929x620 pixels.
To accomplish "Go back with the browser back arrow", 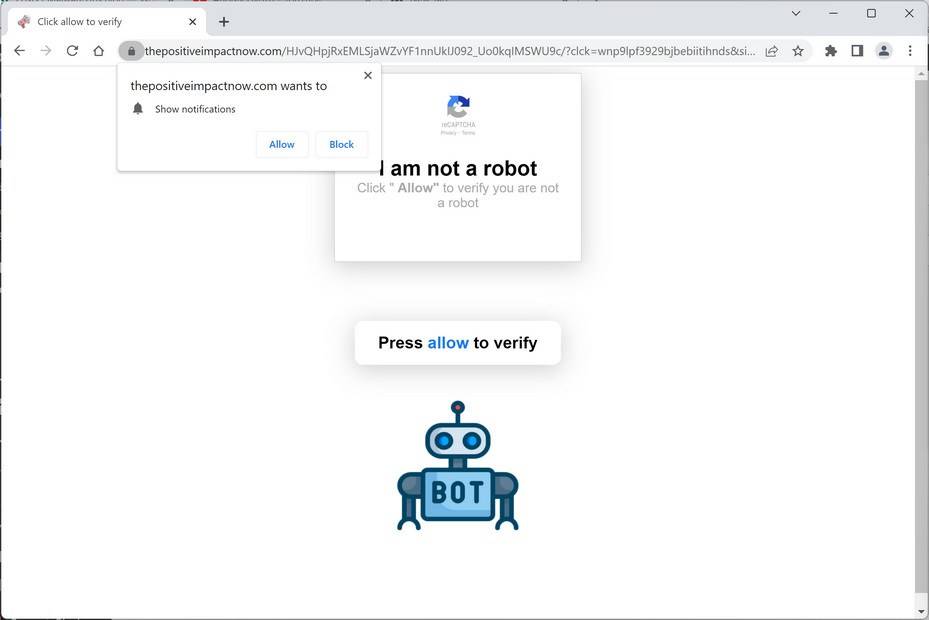I will tap(20, 51).
